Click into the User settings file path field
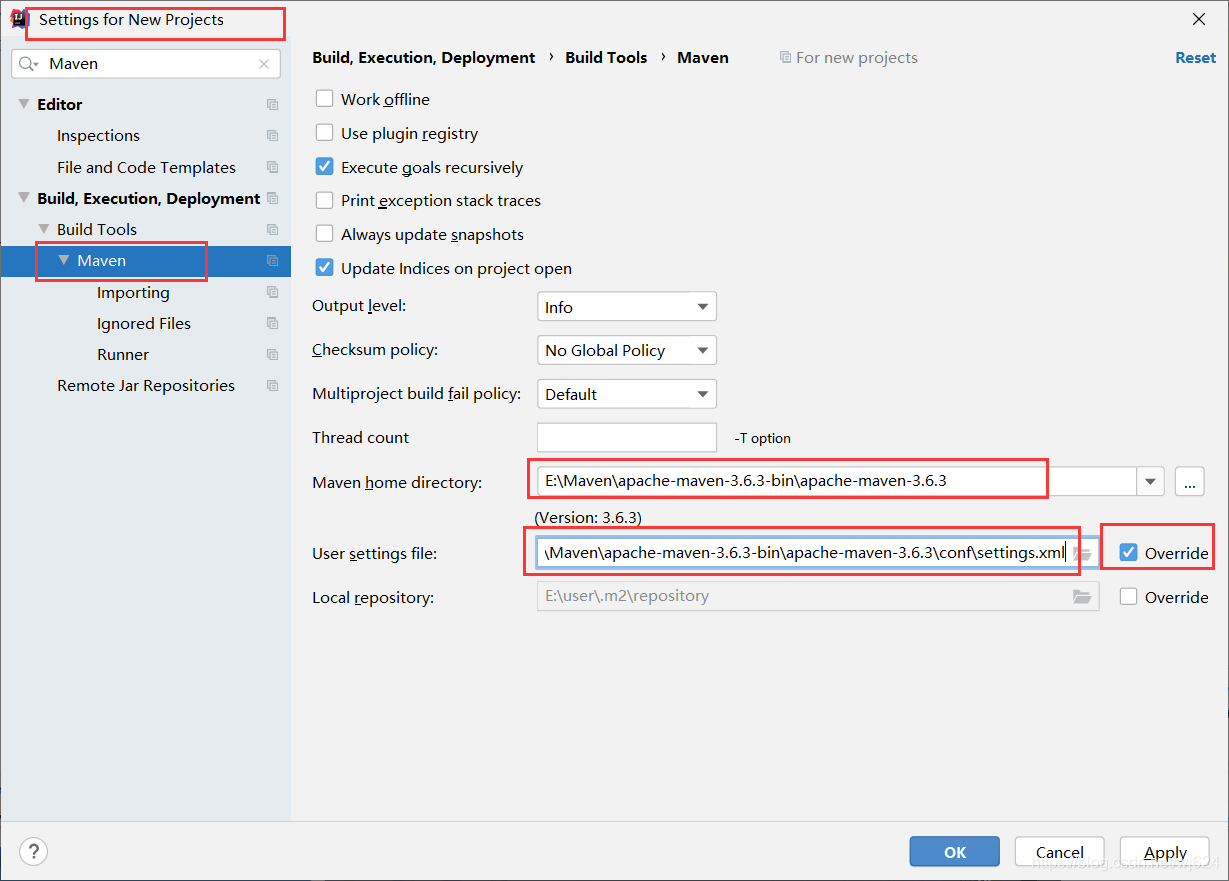 click(x=804, y=553)
